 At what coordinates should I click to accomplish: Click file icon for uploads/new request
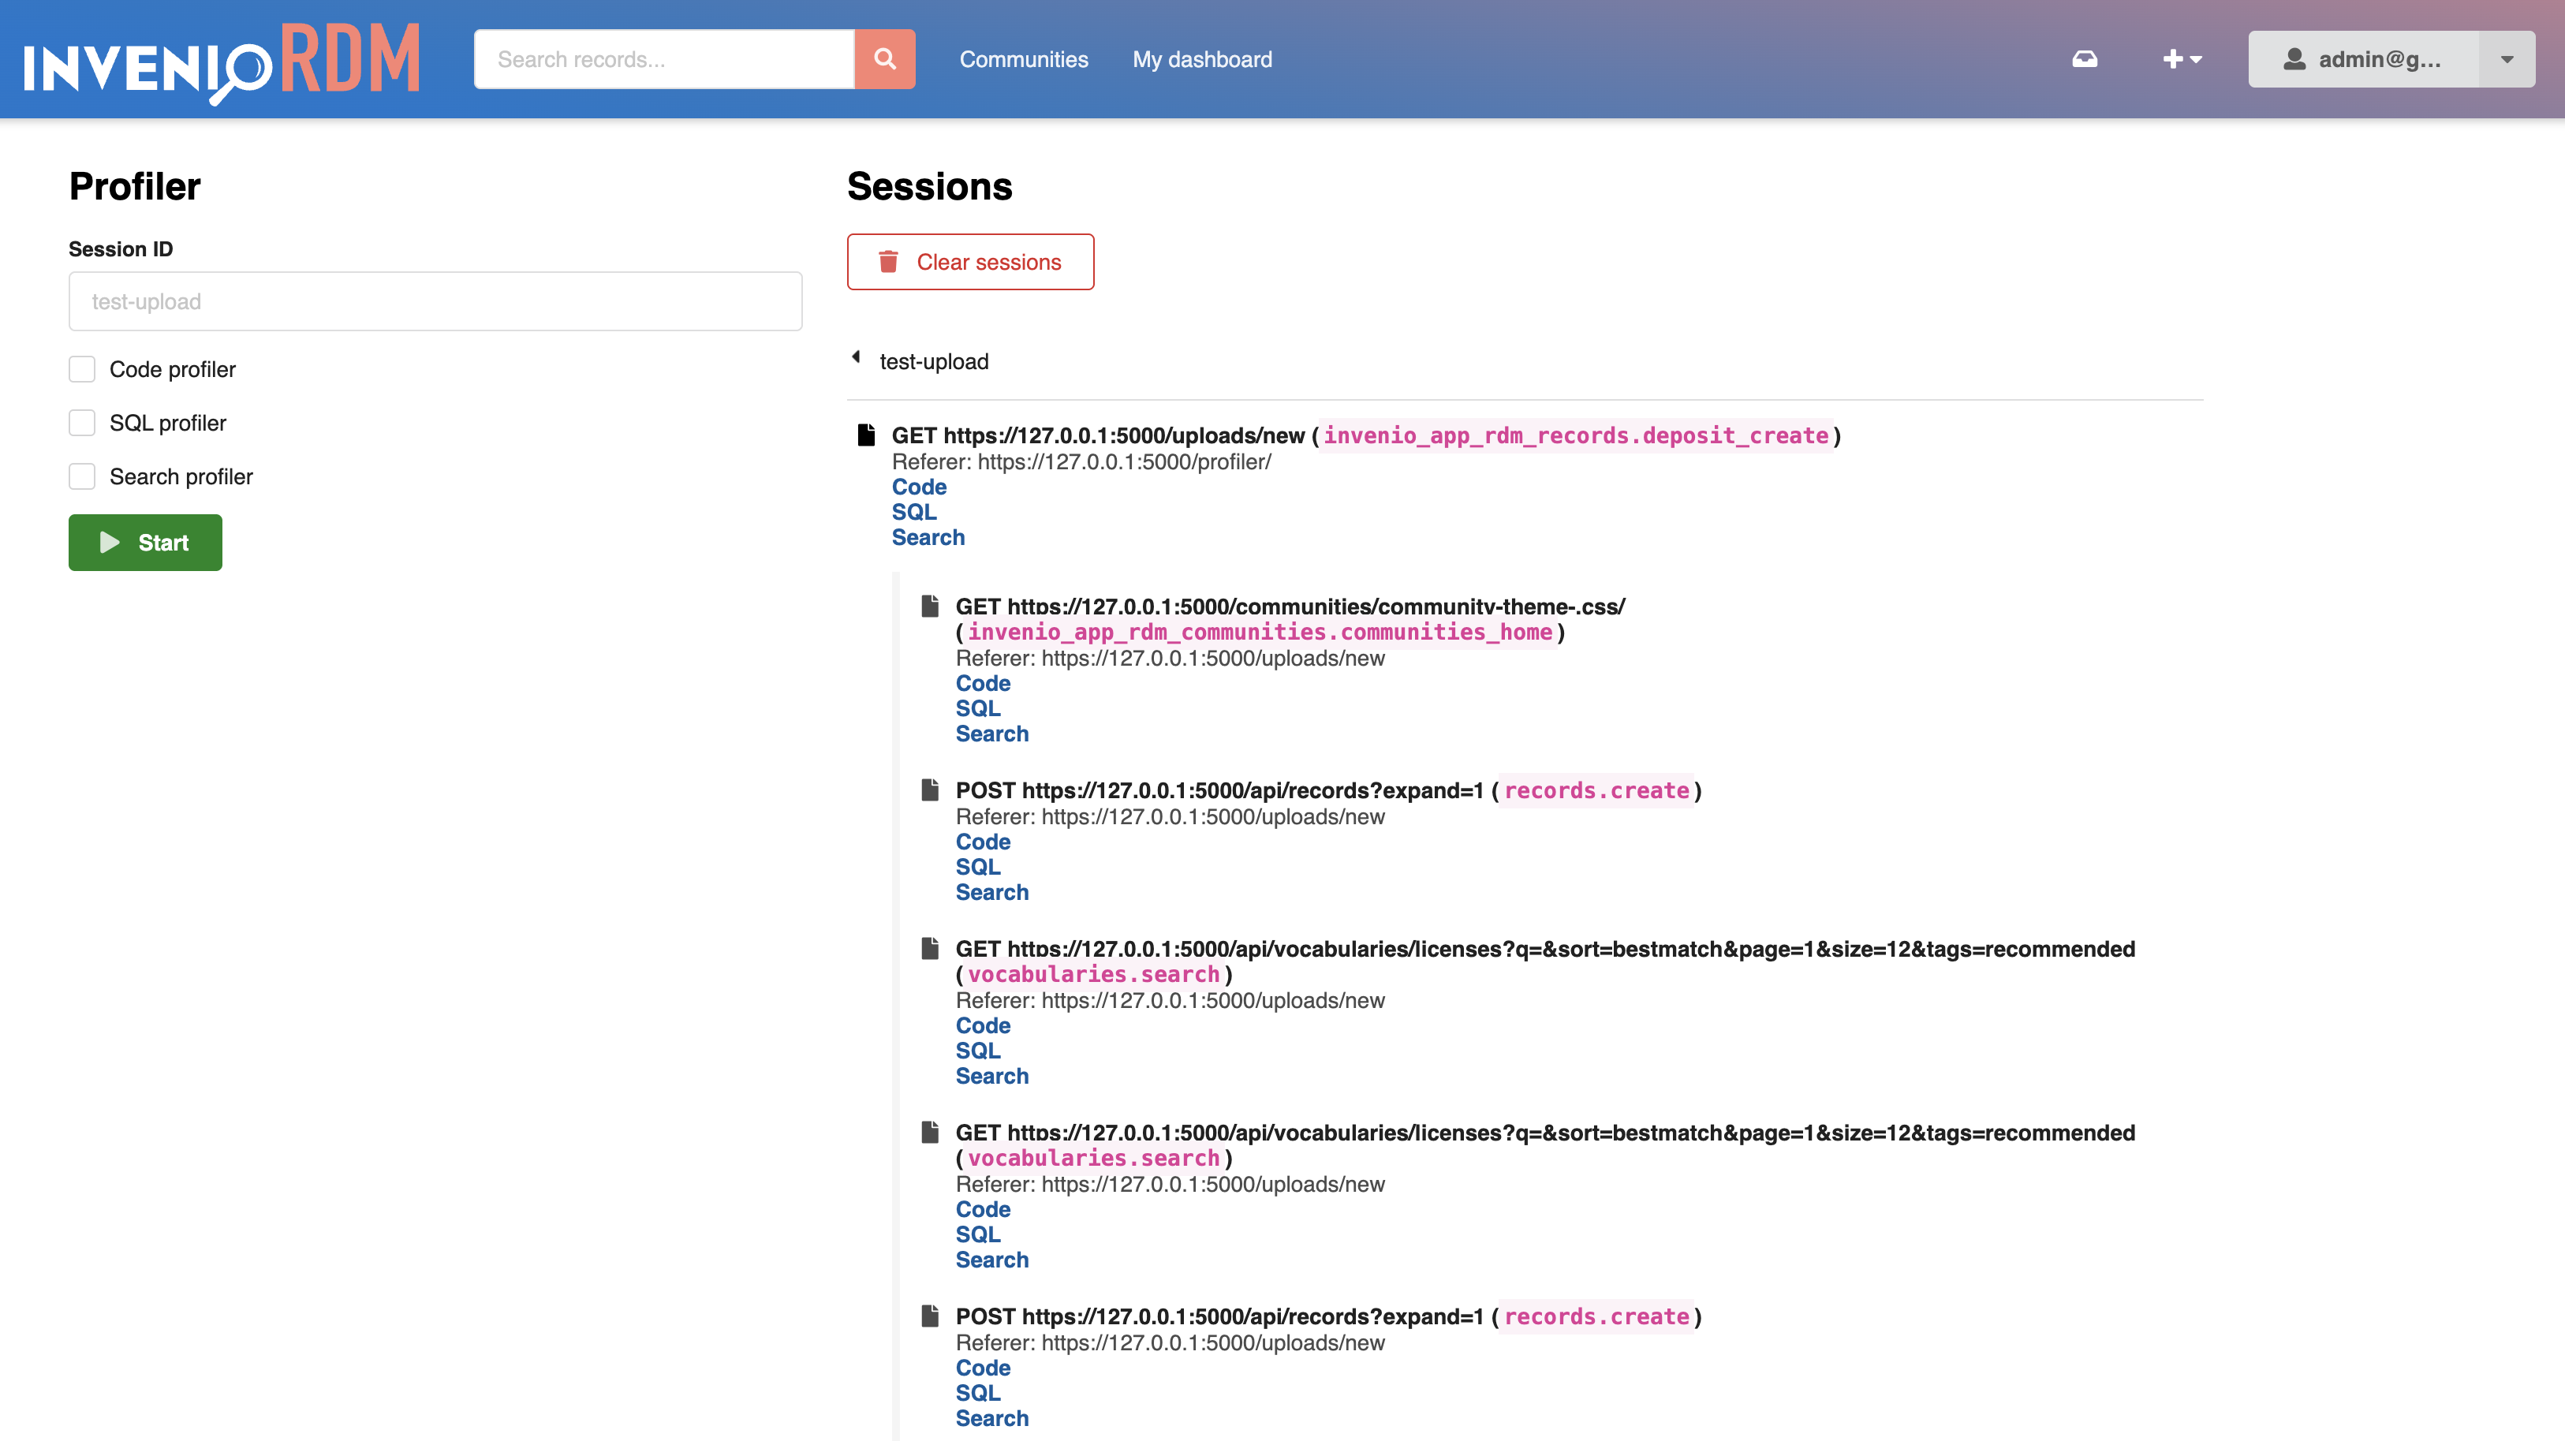[x=866, y=435]
